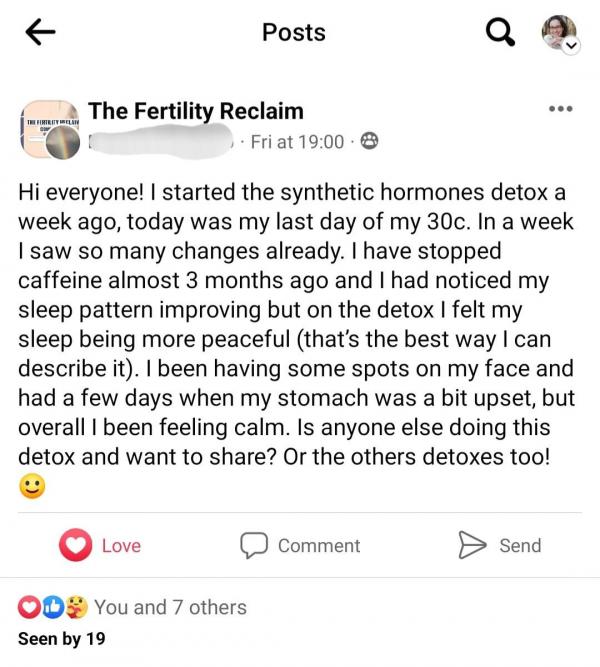600x667 pixels.
Task: Tap the back arrow icon
Action: click(39, 33)
